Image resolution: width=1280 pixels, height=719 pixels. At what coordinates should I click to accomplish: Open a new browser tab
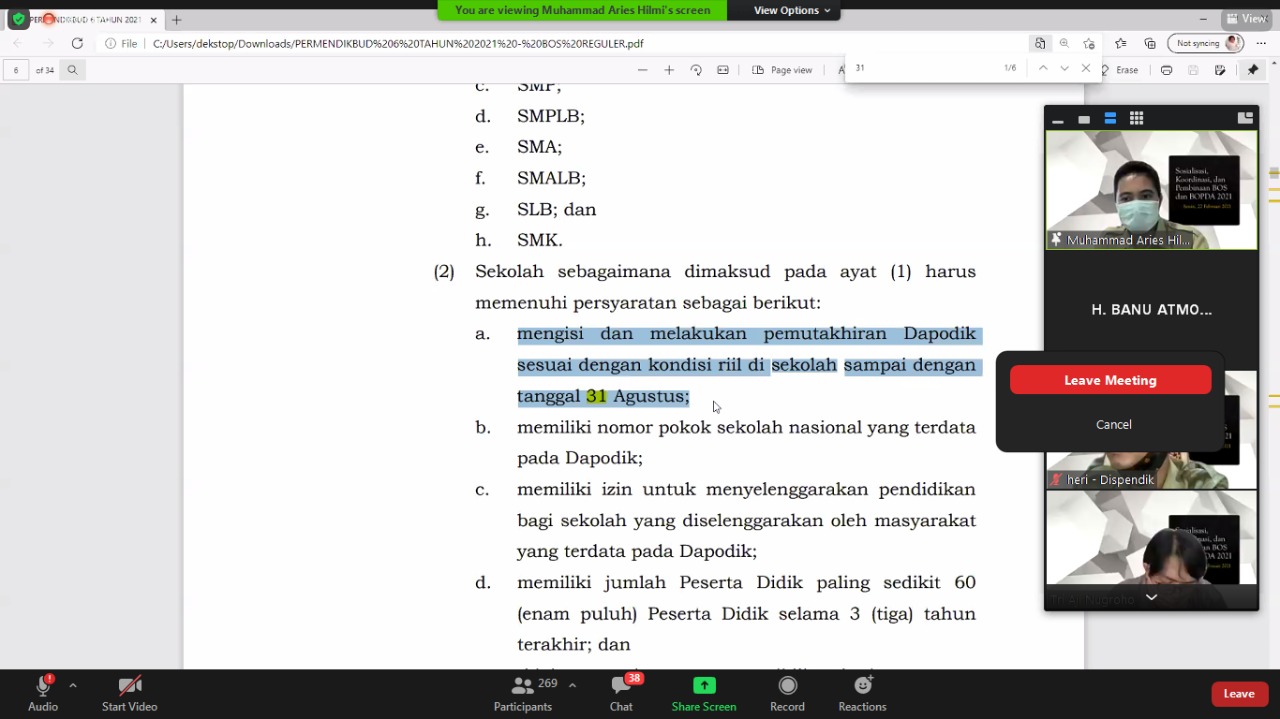pos(176,19)
